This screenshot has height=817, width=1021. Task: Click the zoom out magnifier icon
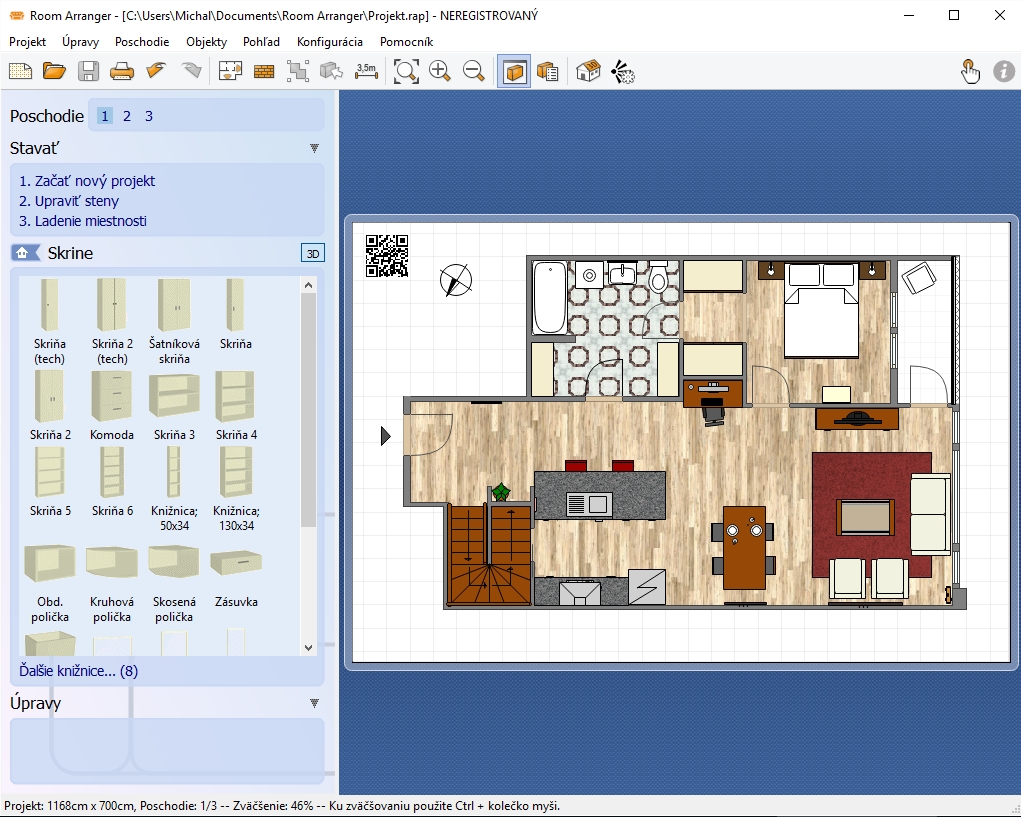pos(473,71)
